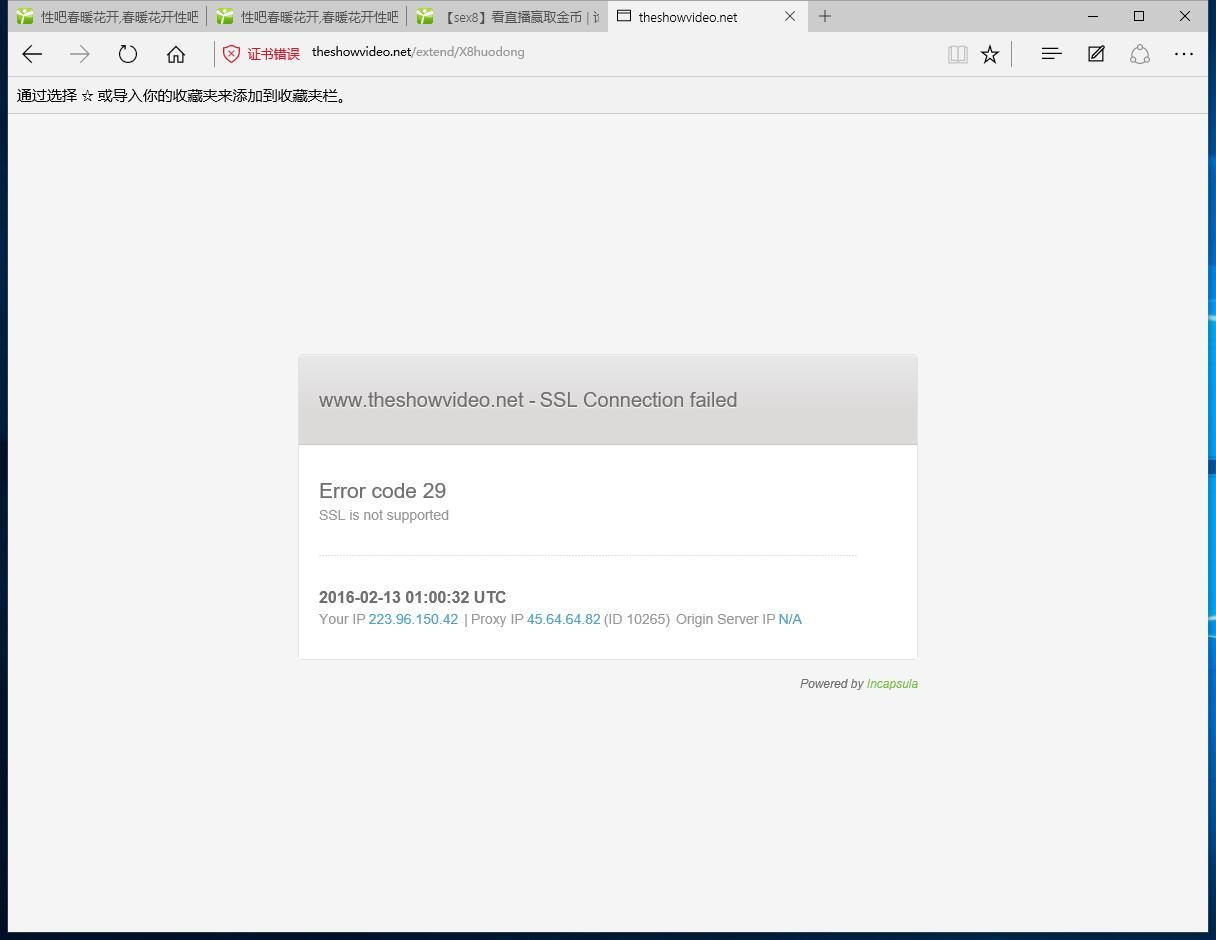Click the Incapsula link
Screen dimensions: 1216x940
(892, 684)
